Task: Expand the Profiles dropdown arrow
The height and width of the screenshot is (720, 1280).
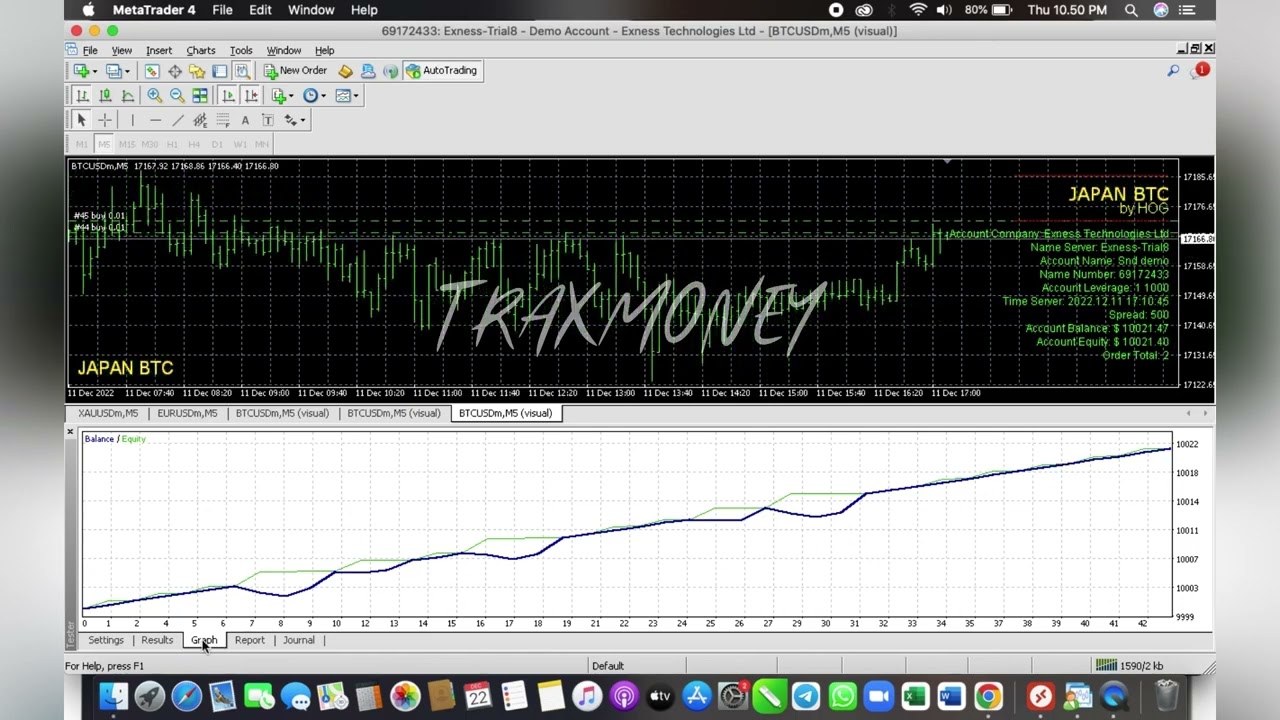Action: 127,71
